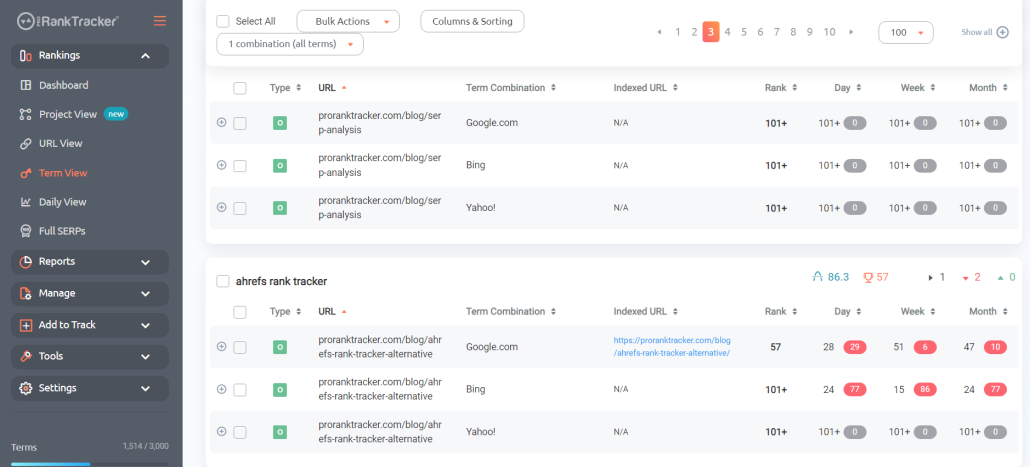The image size is (1030, 467).
Task: Click the Manage section icon
Action: pos(26,293)
